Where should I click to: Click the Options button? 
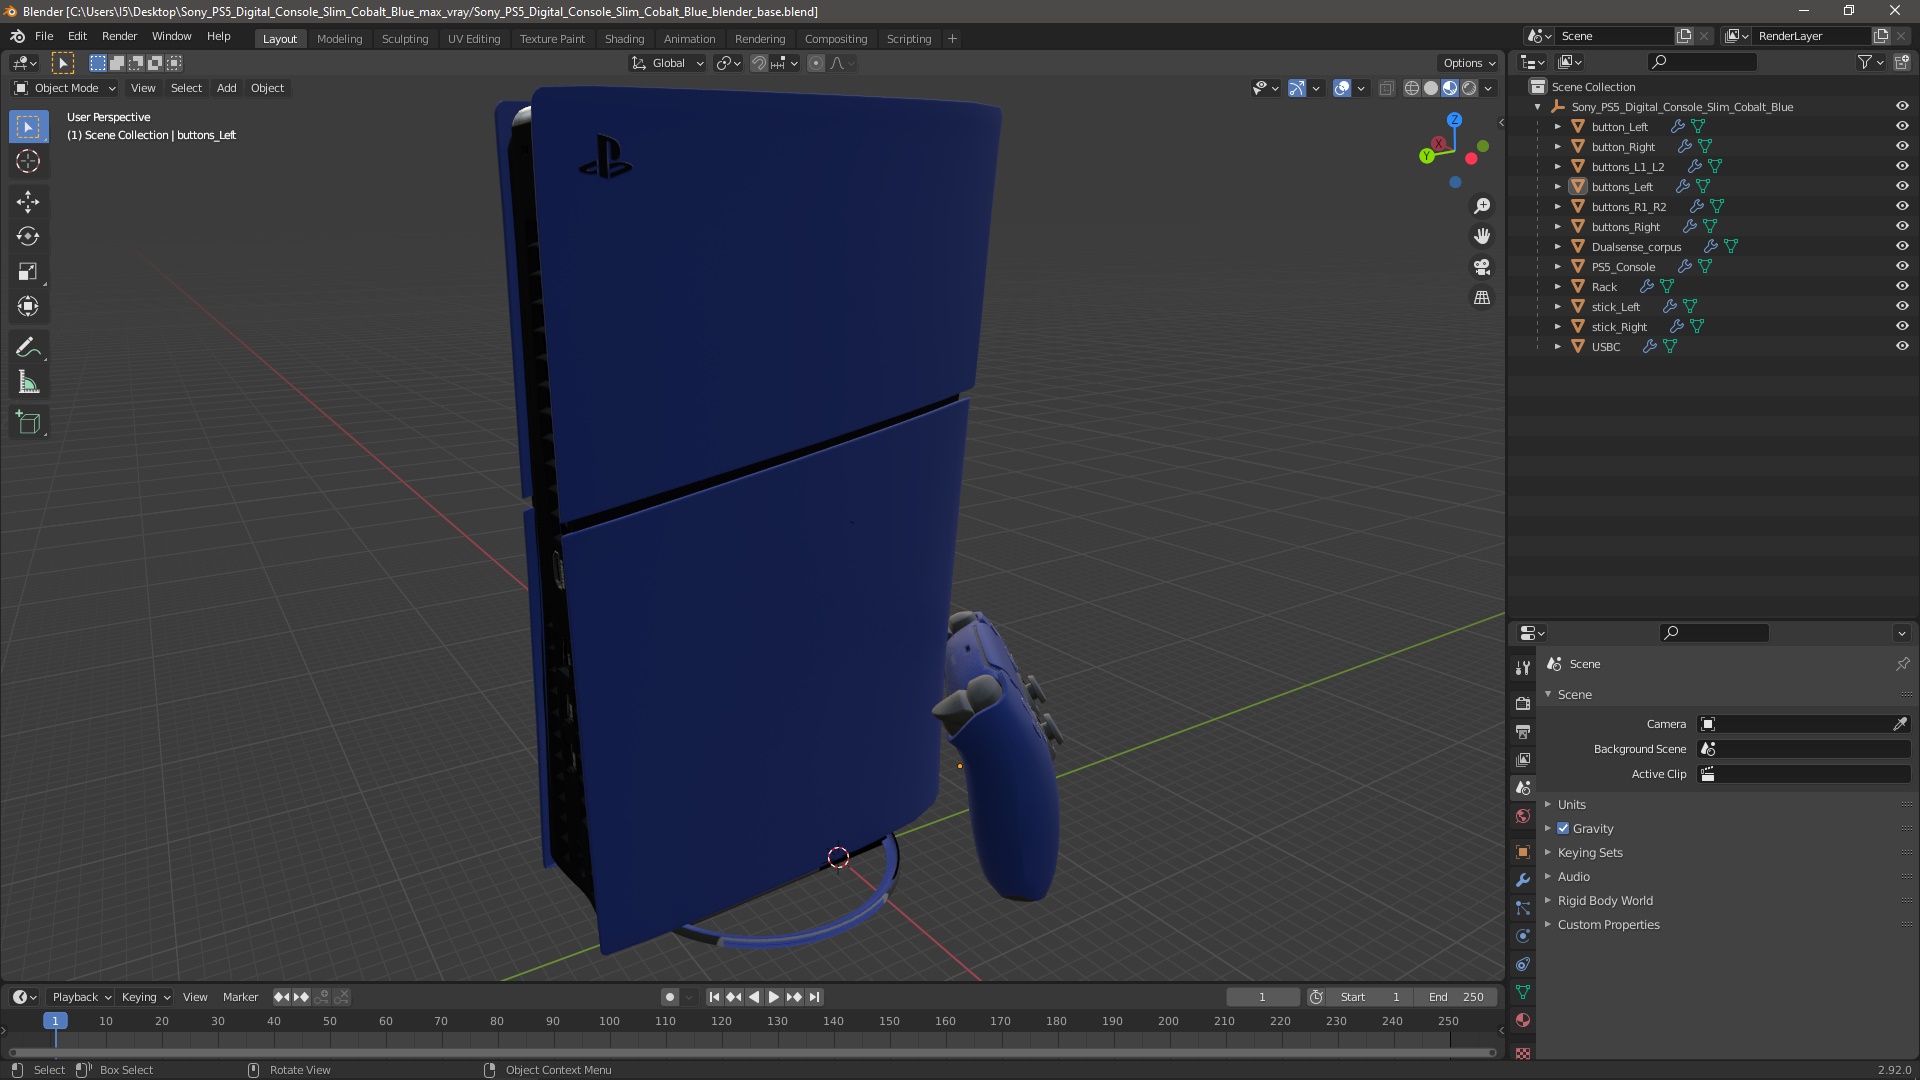tap(1467, 63)
